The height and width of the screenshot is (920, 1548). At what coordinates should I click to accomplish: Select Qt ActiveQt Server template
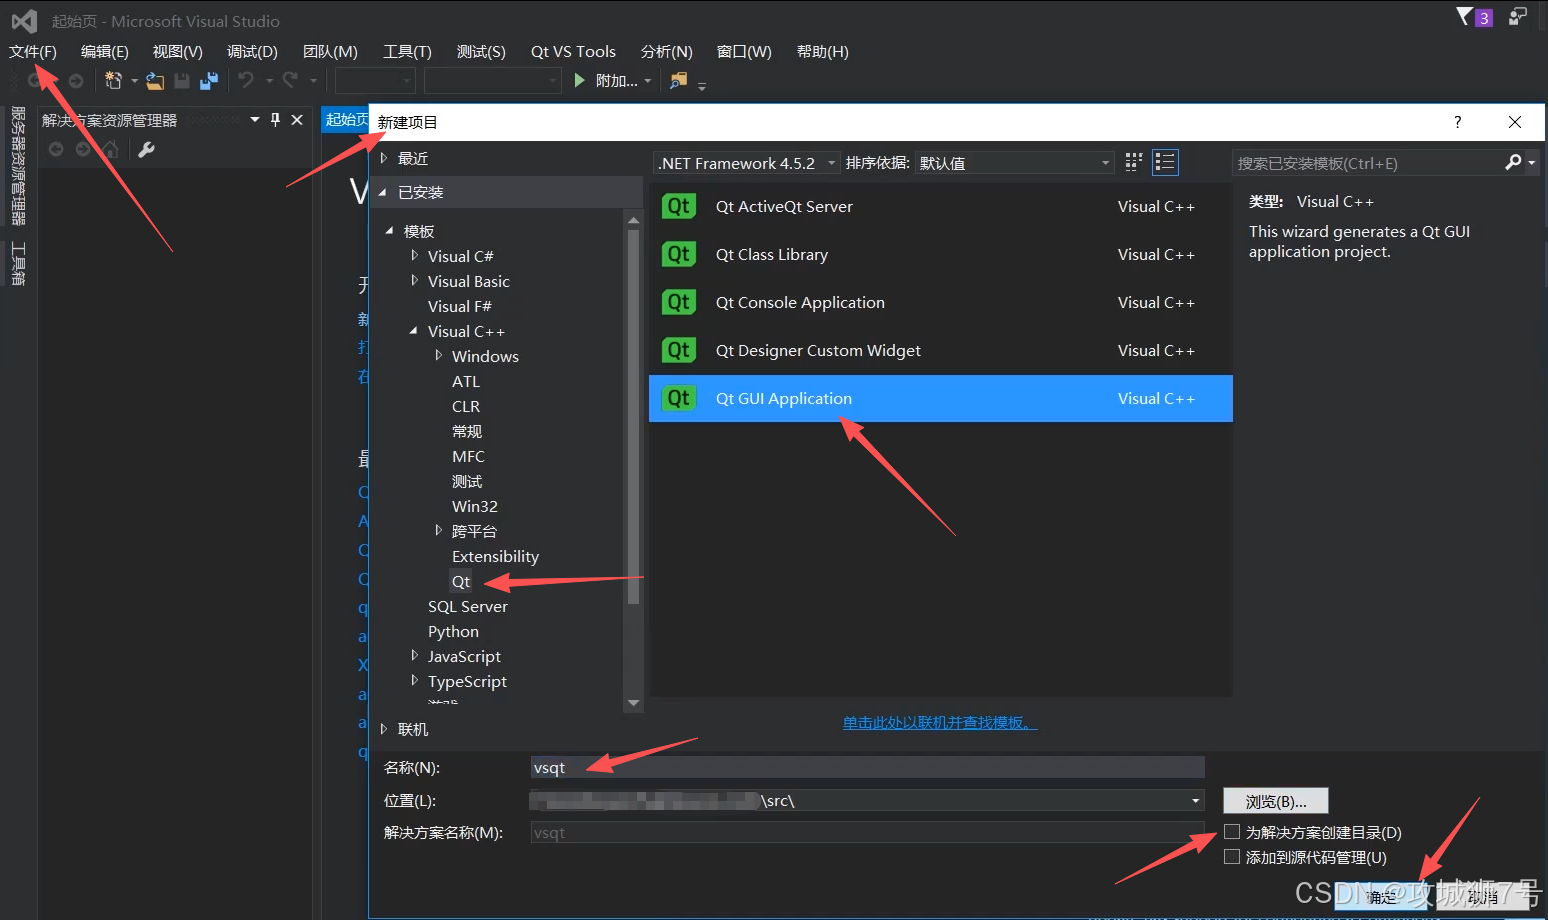point(940,206)
